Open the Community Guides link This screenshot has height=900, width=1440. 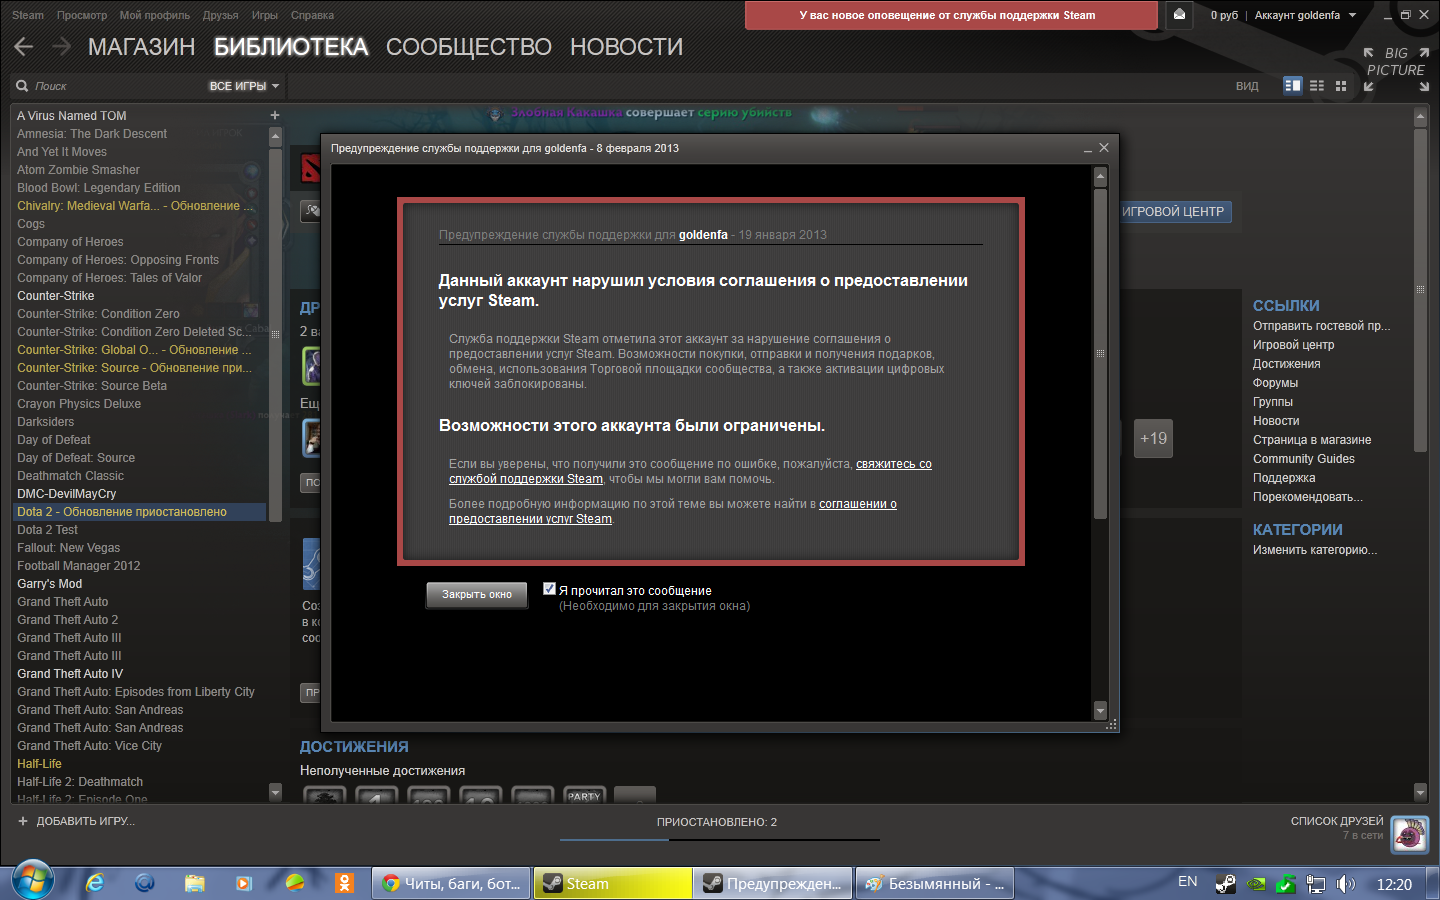coord(1304,459)
